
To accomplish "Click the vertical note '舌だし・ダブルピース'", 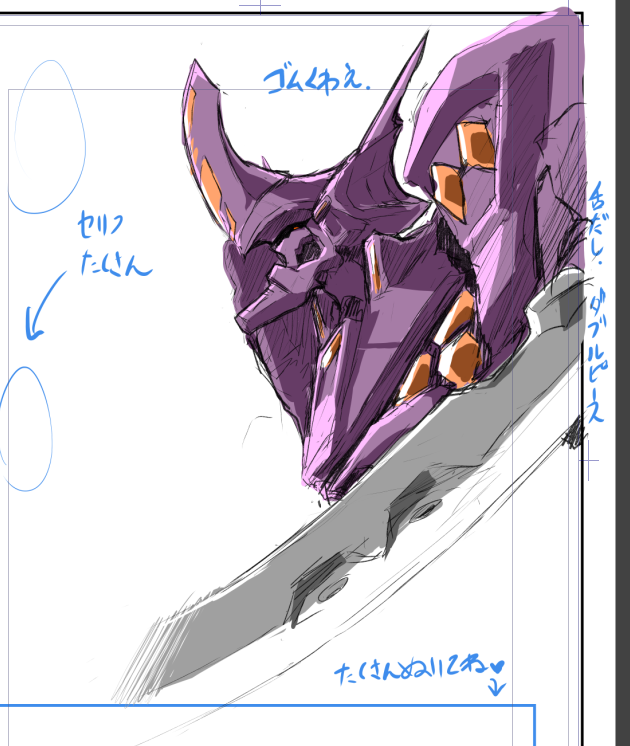I will point(597,303).
